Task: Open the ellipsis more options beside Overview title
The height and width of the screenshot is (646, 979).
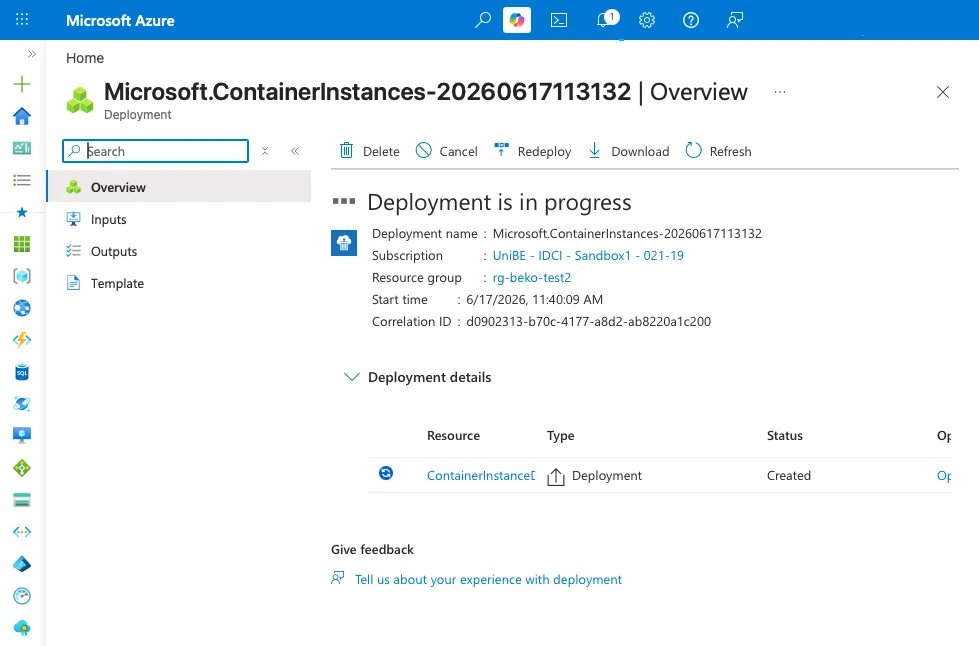Action: pos(780,92)
